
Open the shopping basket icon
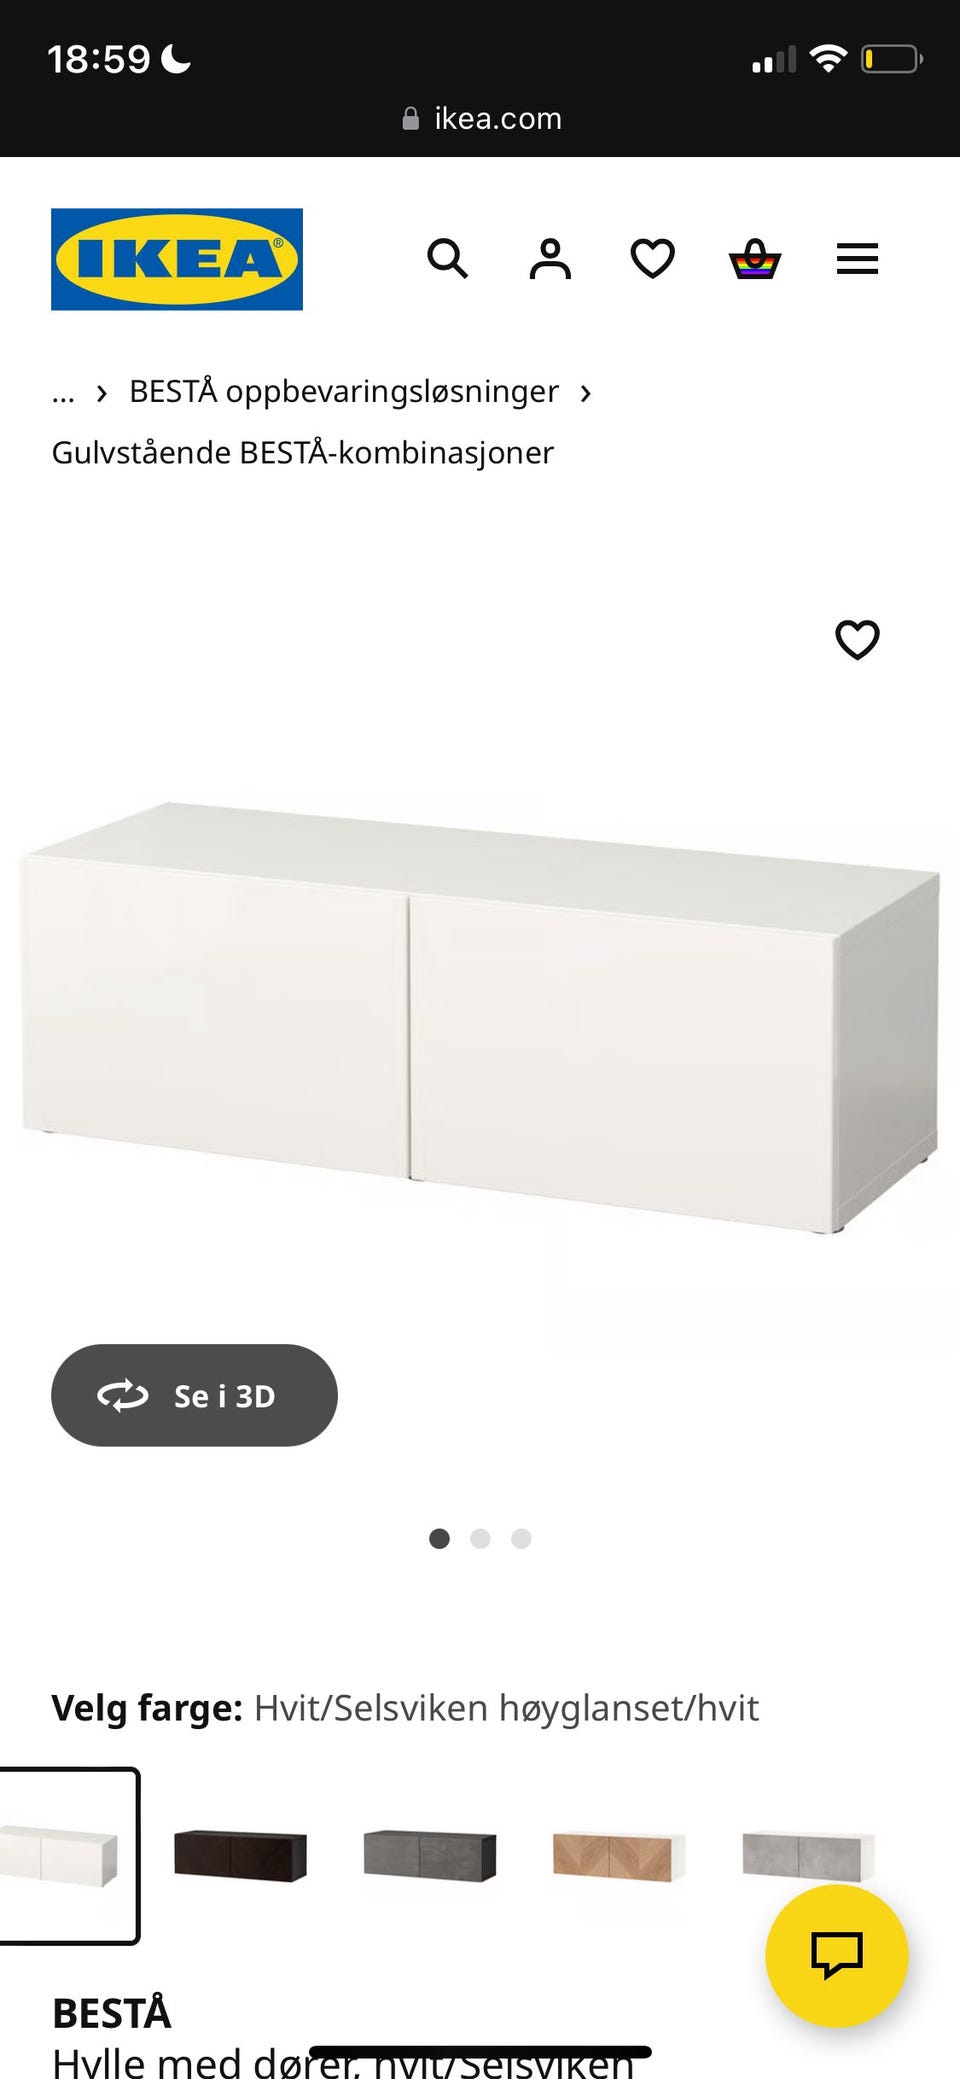pyautogui.click(x=755, y=259)
